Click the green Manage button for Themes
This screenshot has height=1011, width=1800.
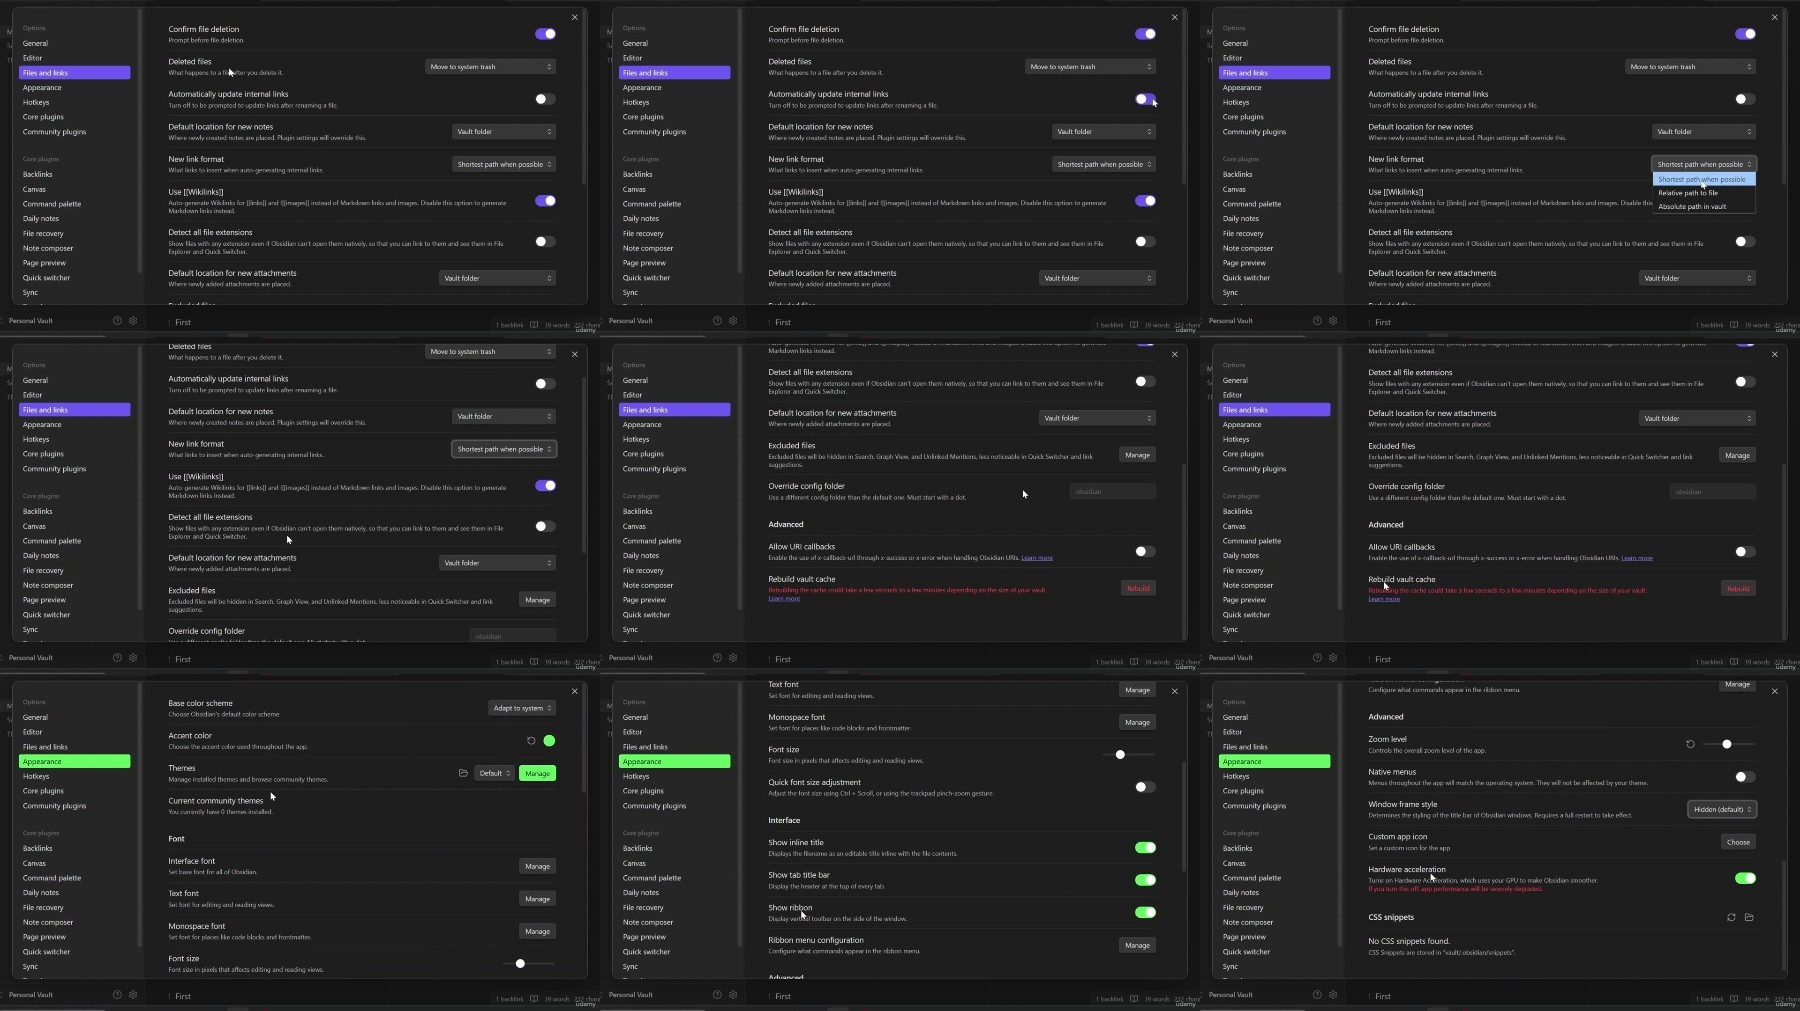coord(537,773)
